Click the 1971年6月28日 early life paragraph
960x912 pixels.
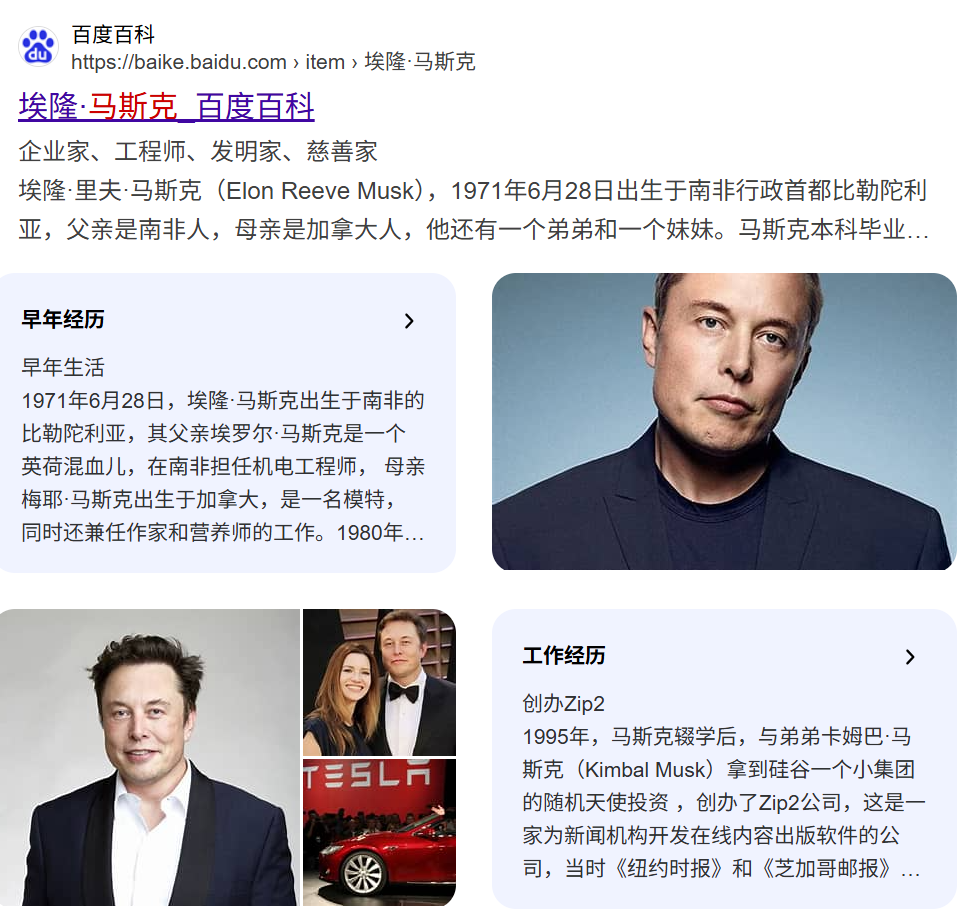223,466
